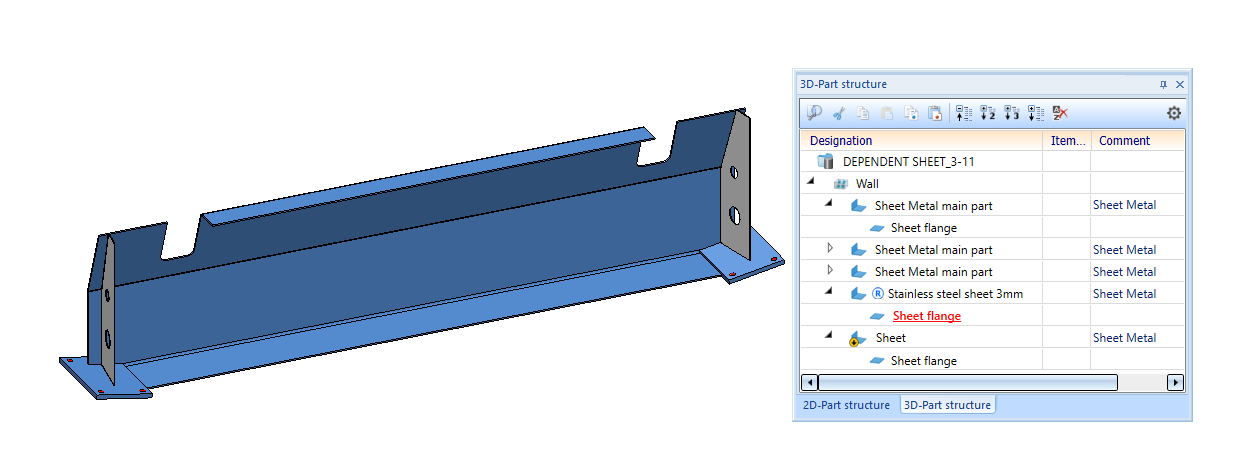Click the horizontal scrollbar right arrow
Viewport: 1240px width, 462px height.
click(x=1175, y=382)
